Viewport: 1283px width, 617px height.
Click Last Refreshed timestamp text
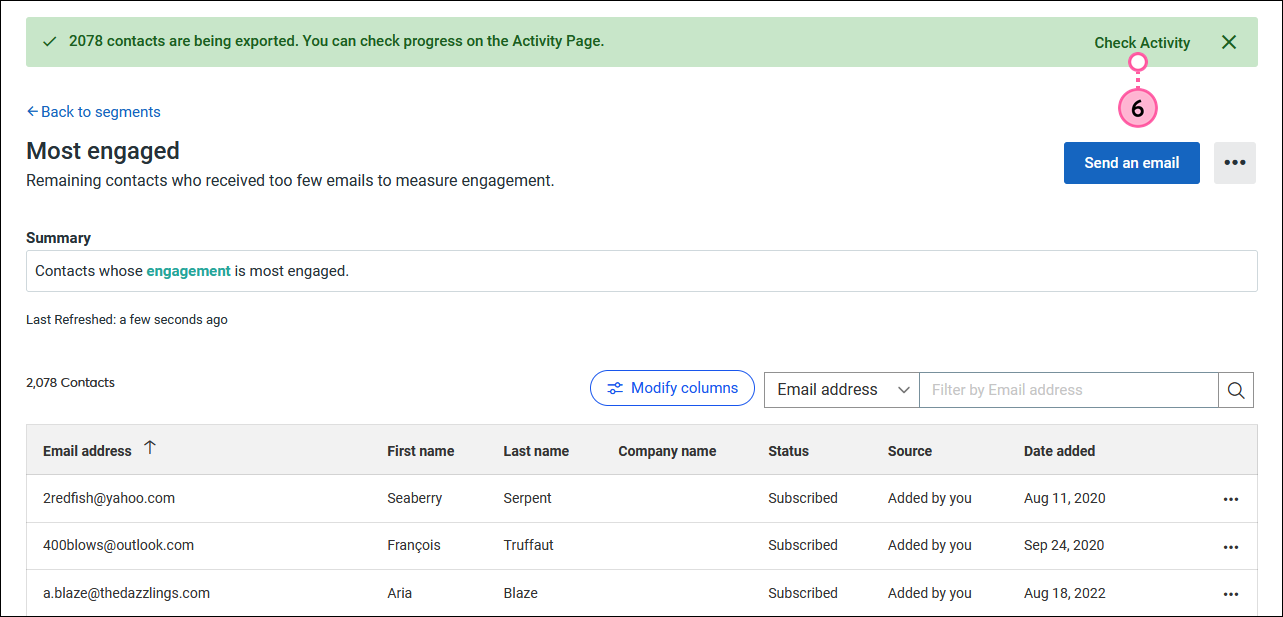[127, 320]
